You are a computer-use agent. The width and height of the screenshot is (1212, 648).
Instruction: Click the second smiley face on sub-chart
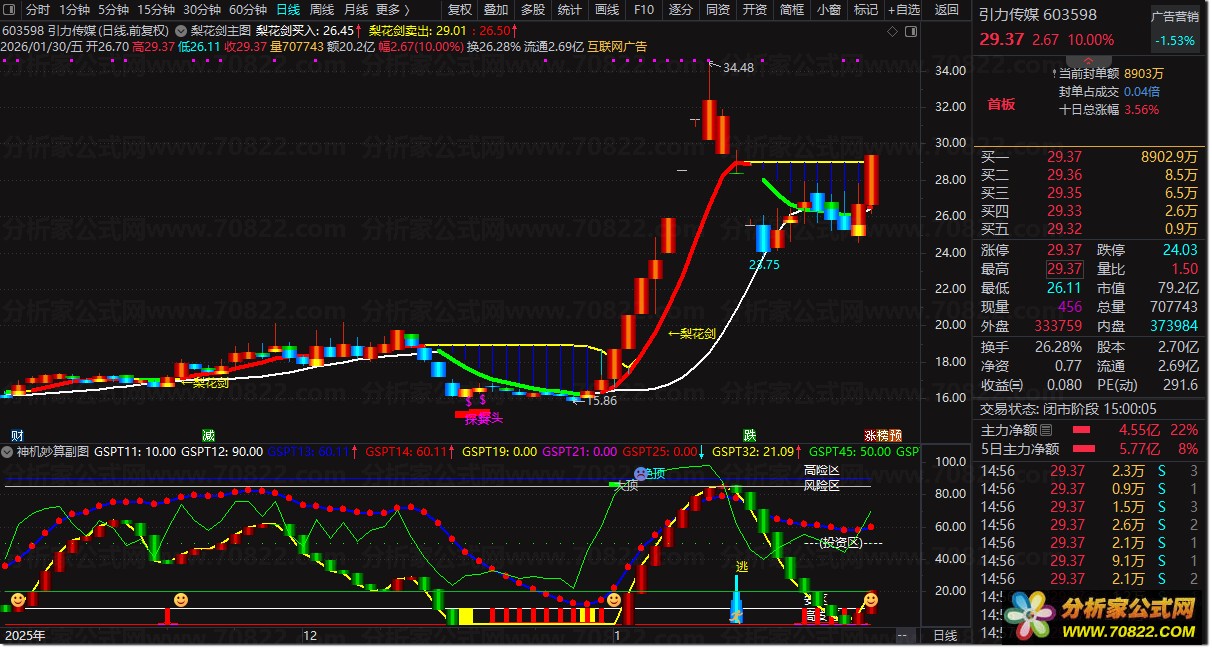(180, 599)
